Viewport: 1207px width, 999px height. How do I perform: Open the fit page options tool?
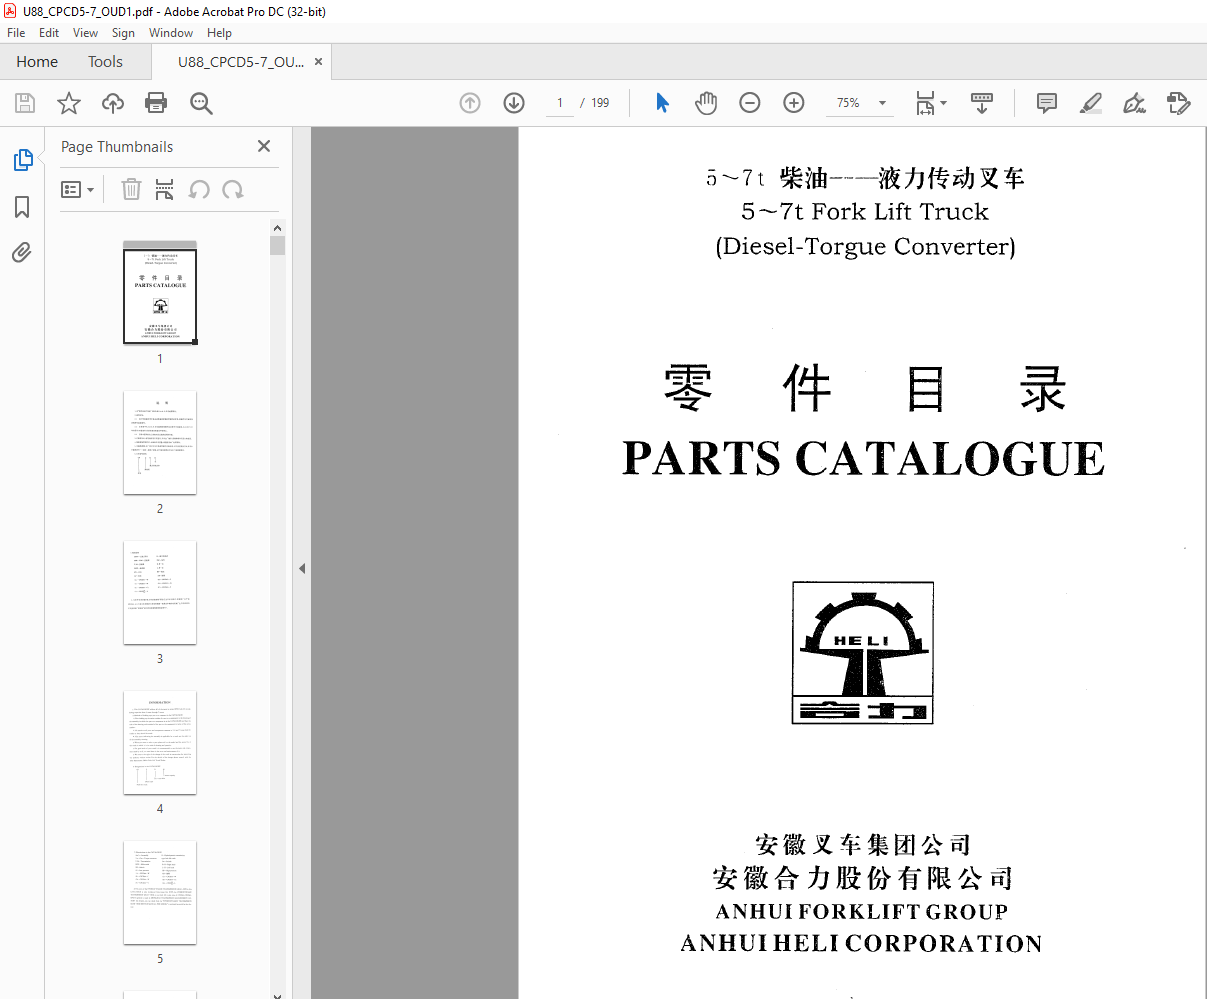click(931, 103)
